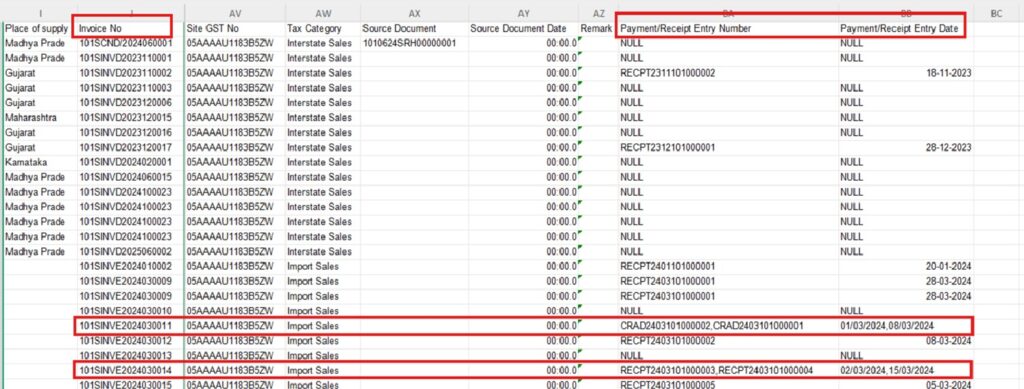Viewport: 1024px width, 389px height.
Task: Select invoice cell 101SINVD2025060002
Action: pos(131,252)
